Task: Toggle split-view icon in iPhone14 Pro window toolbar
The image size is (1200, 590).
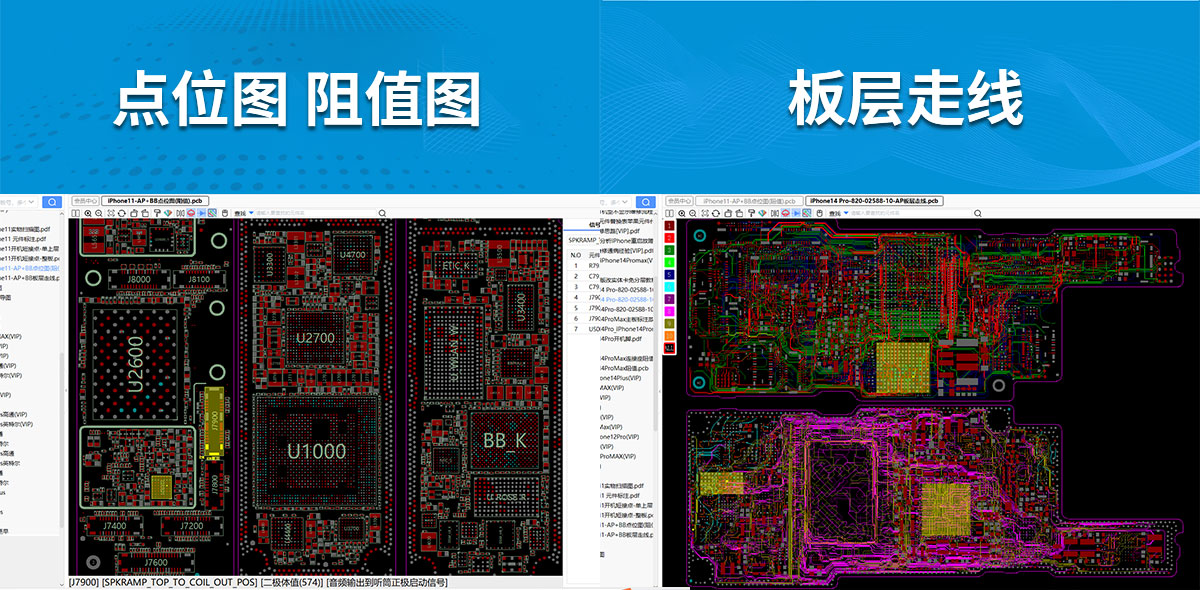Action: [669, 213]
